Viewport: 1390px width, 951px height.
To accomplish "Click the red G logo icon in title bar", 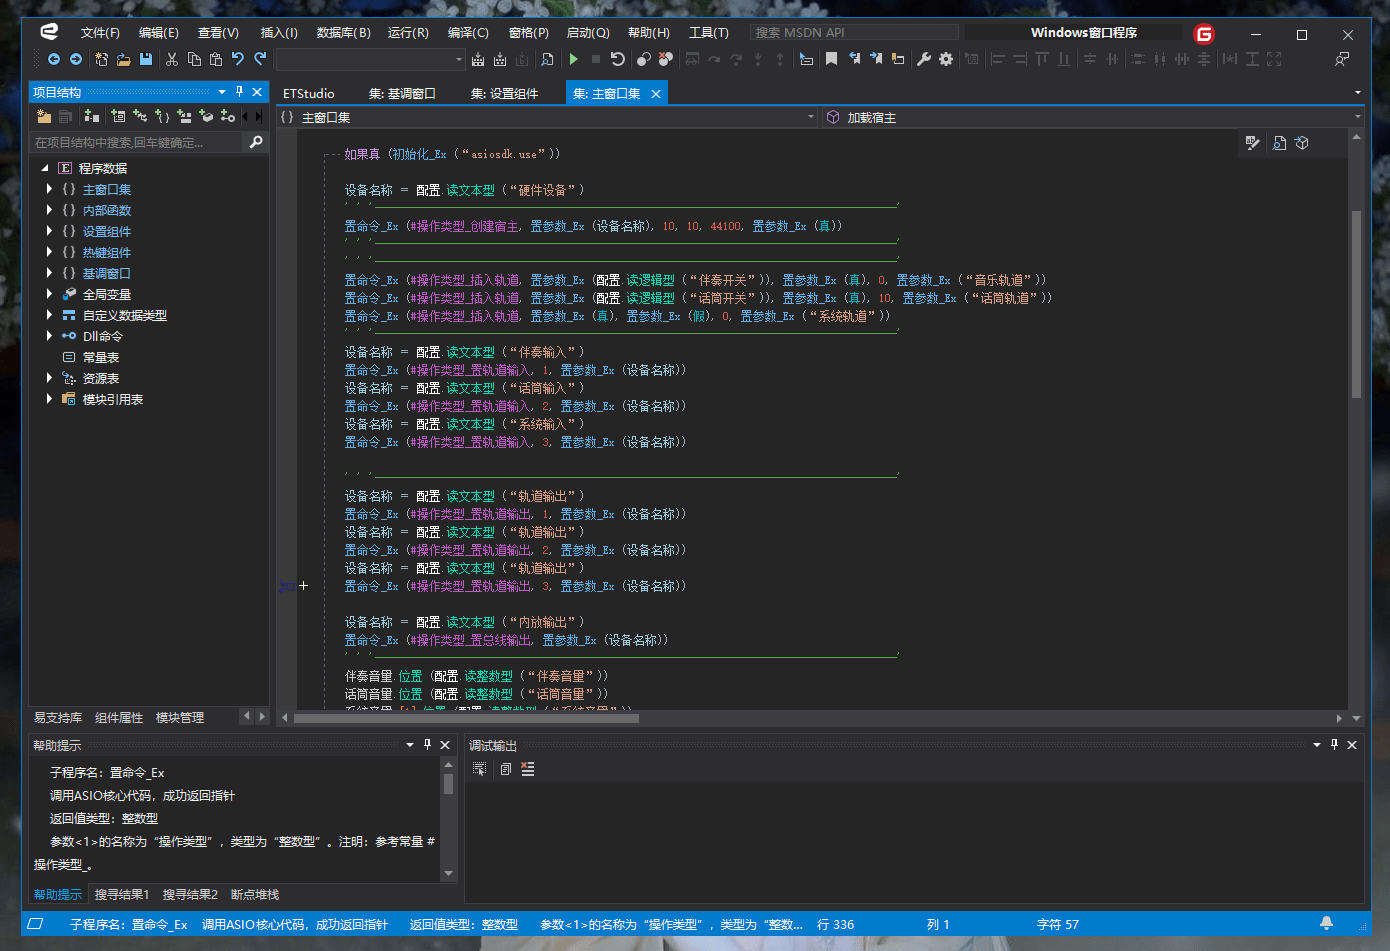I will pyautogui.click(x=1204, y=34).
